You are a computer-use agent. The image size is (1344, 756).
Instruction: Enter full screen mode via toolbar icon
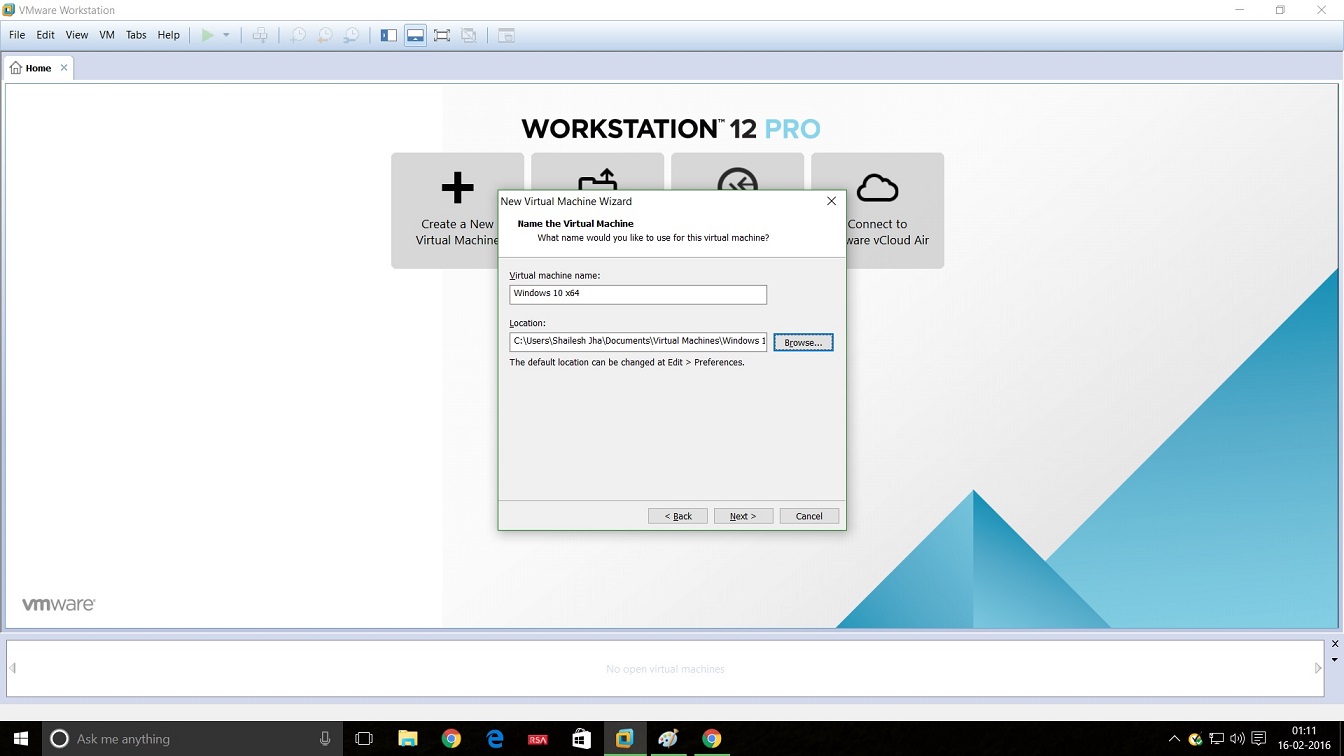pyautogui.click(x=442, y=35)
